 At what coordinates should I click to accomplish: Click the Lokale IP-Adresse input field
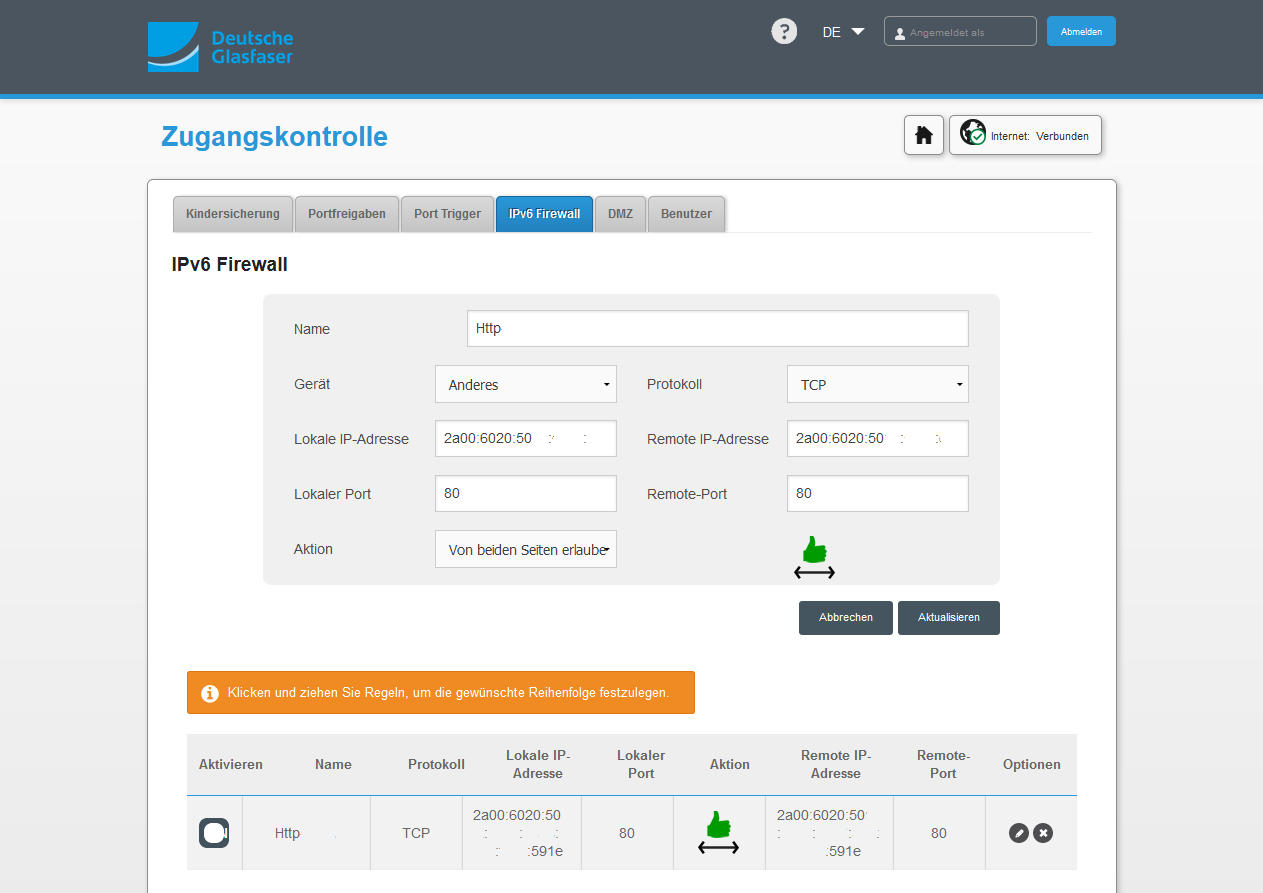tap(526, 438)
